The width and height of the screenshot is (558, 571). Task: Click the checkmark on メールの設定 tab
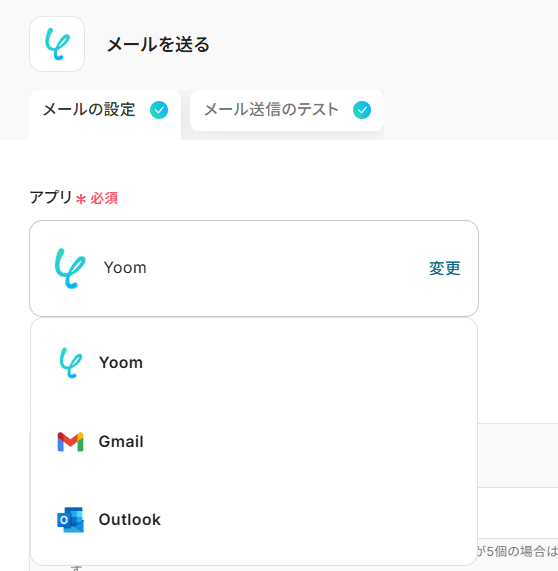[x=159, y=110]
